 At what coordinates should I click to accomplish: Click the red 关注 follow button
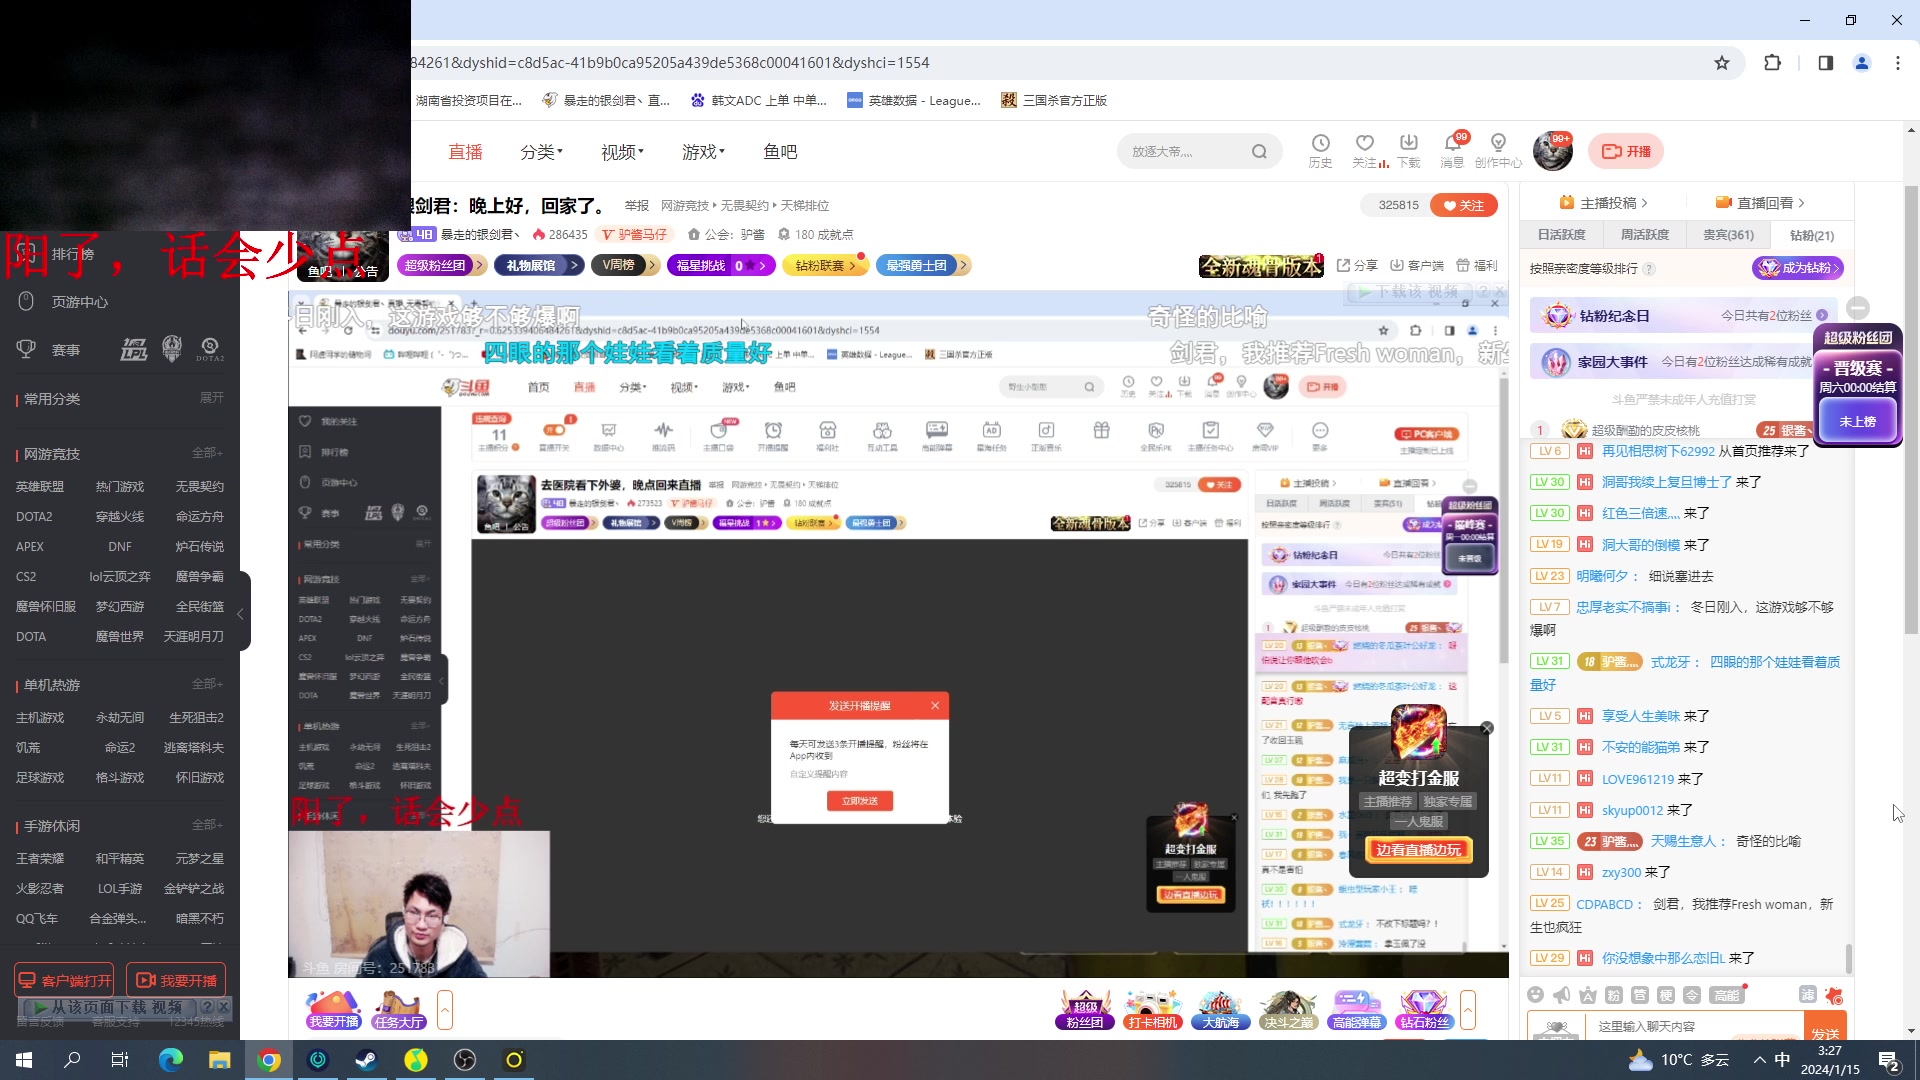click(x=1463, y=204)
